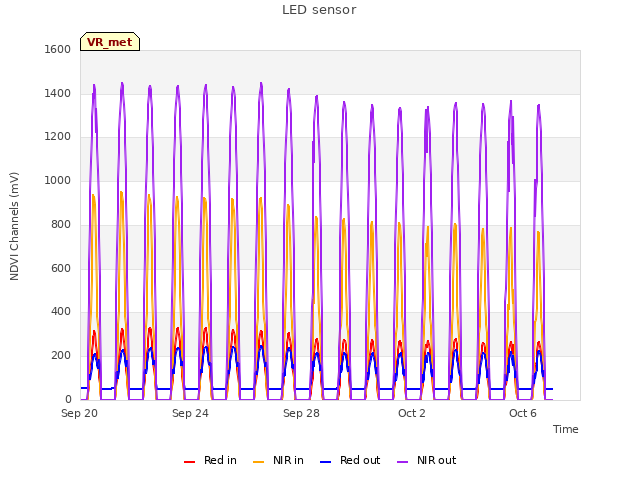Click the 800 y-axis tick label
This screenshot has width=640, height=480.
coord(61,224)
